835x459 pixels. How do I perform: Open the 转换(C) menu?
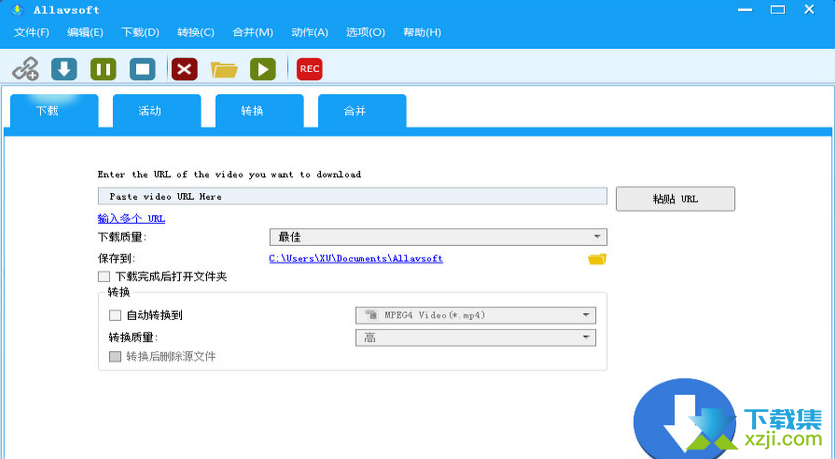click(196, 32)
